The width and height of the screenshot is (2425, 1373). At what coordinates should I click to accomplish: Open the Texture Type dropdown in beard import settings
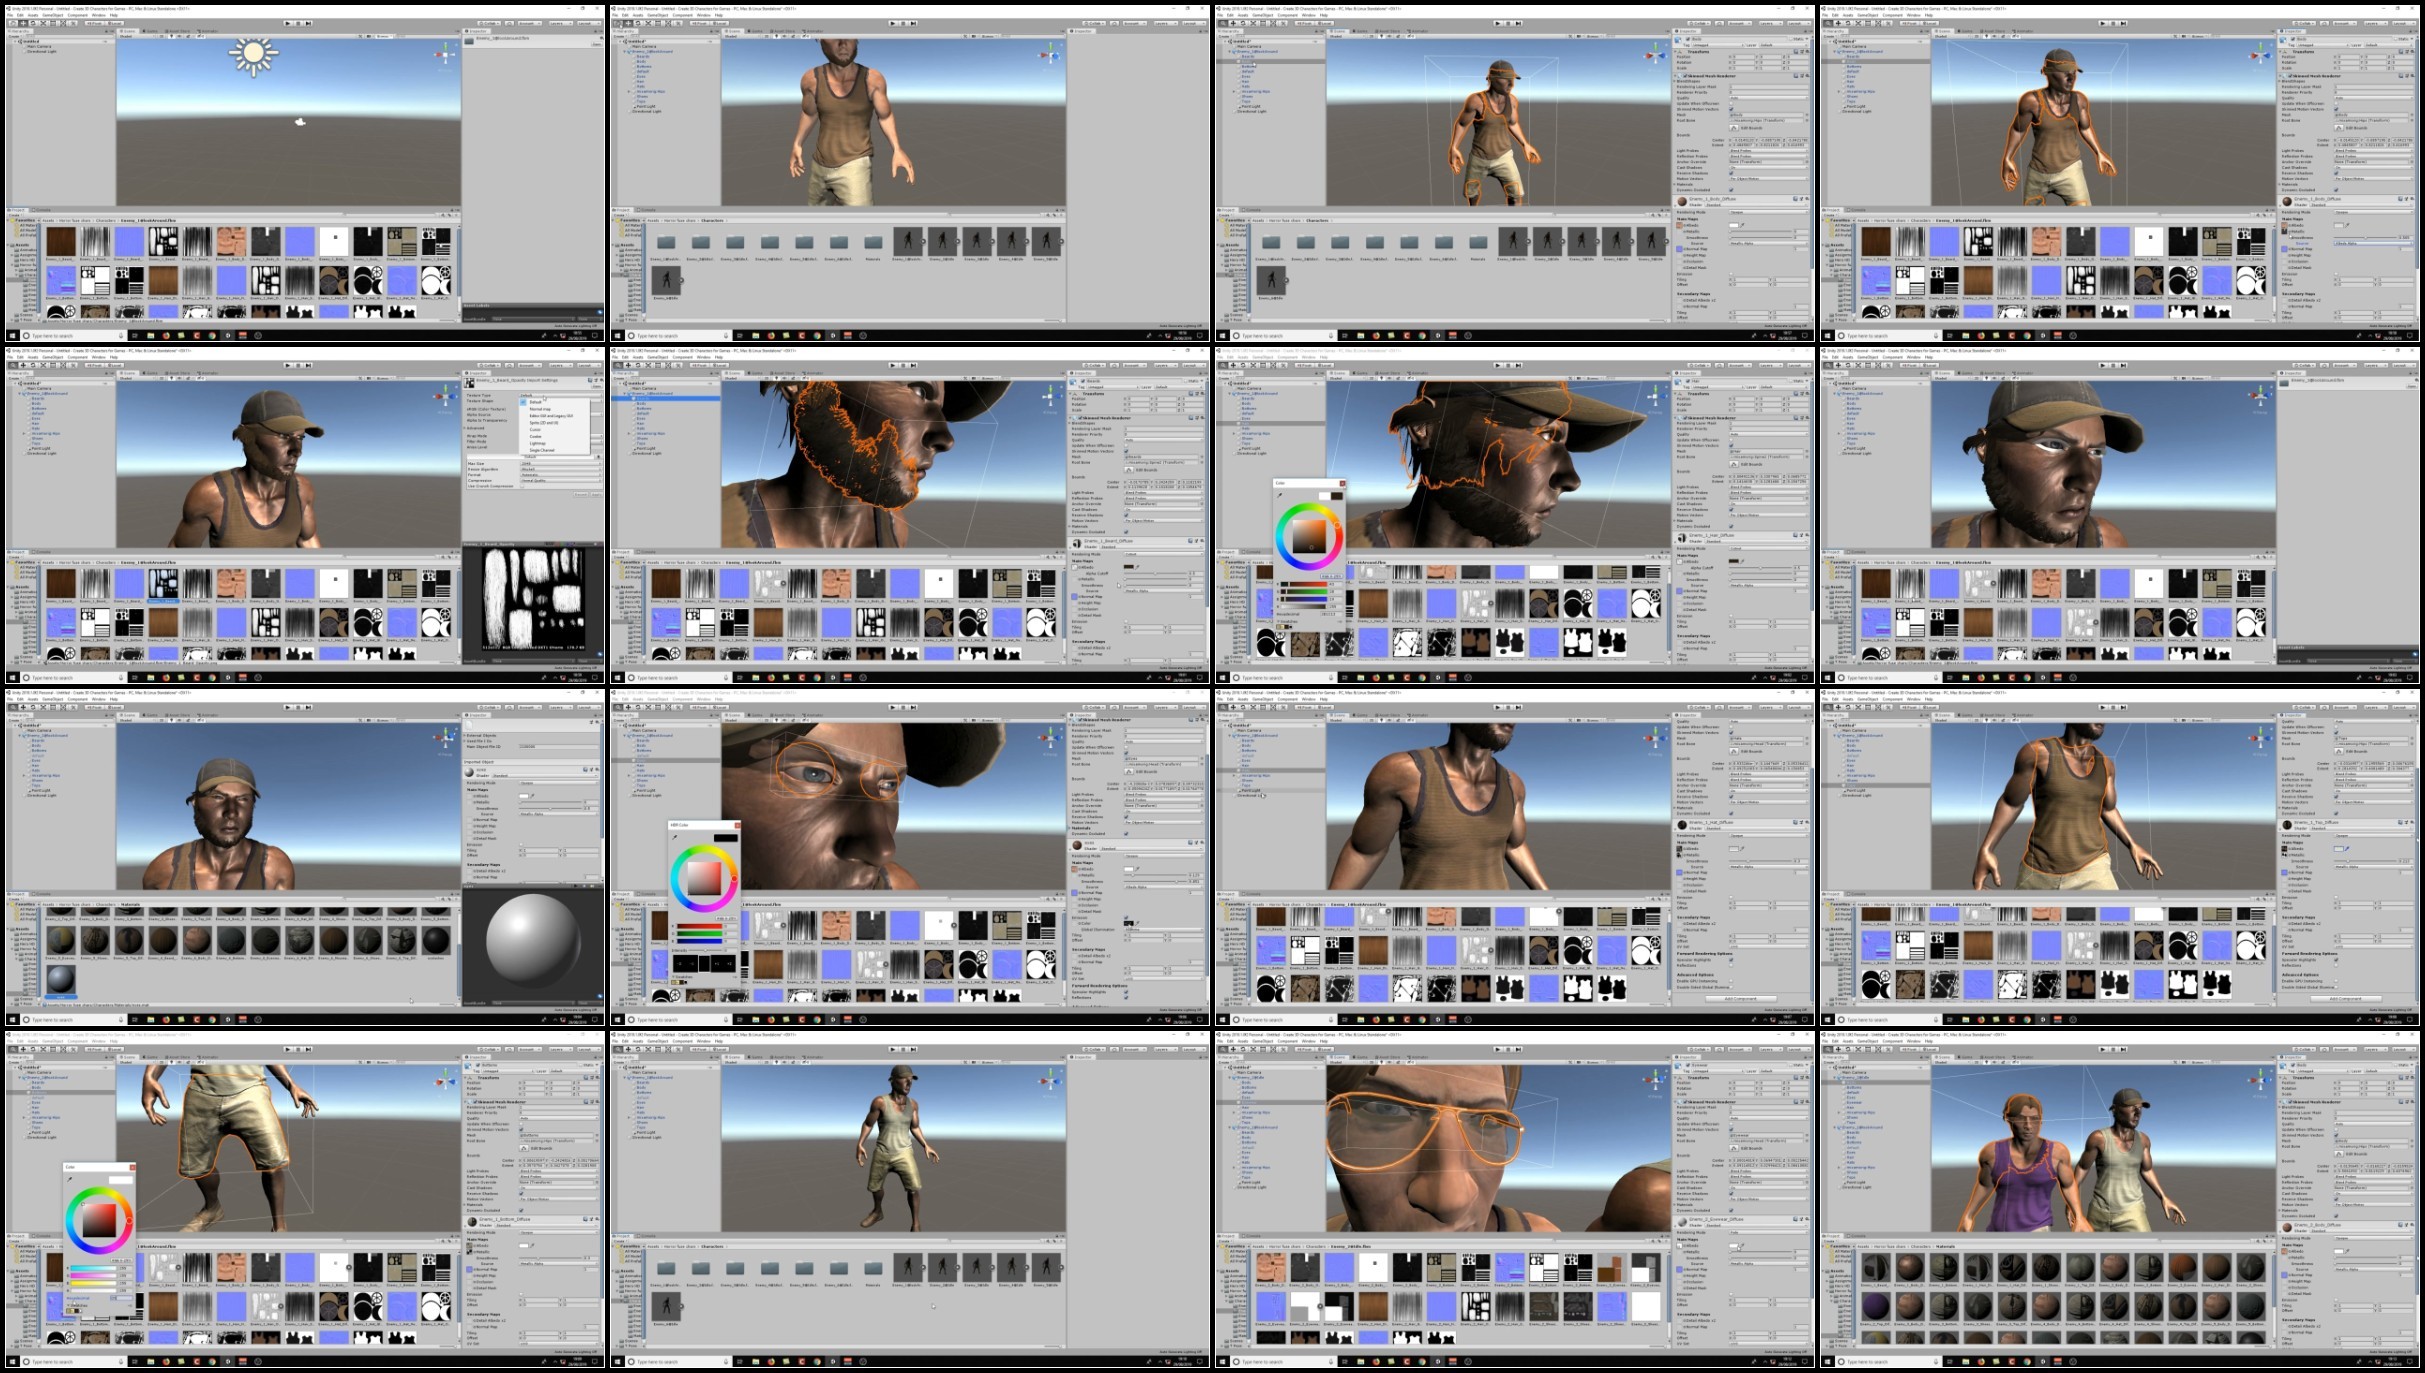tap(560, 395)
